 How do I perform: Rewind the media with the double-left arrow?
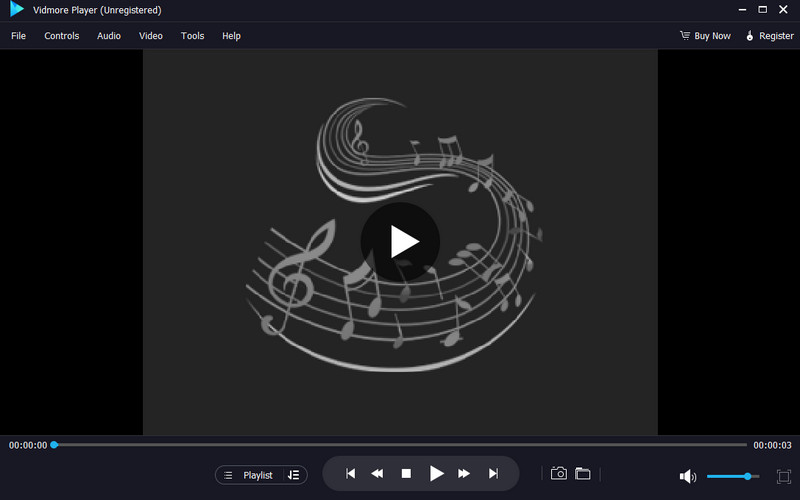tap(377, 473)
